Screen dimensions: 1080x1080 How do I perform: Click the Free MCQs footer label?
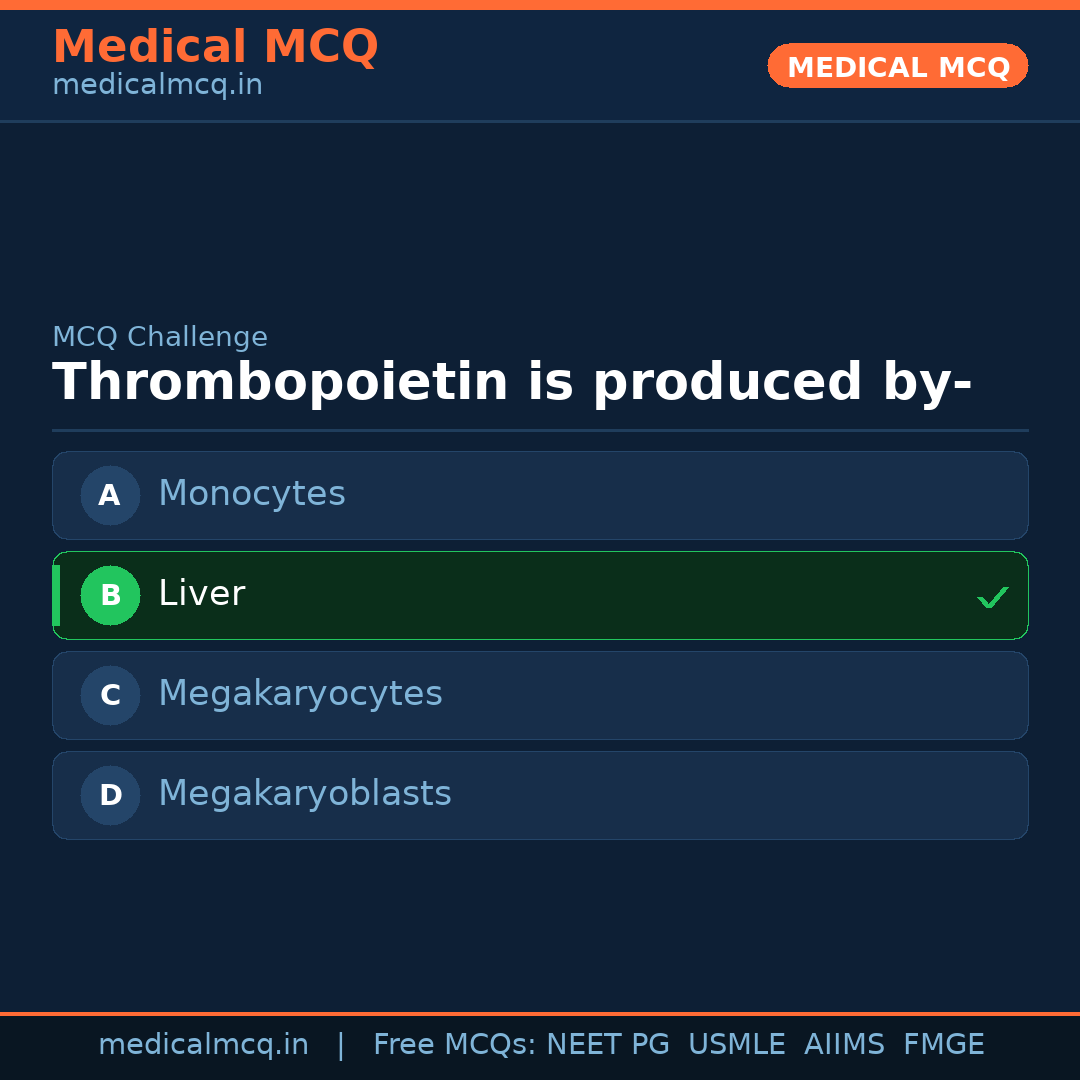(454, 1045)
